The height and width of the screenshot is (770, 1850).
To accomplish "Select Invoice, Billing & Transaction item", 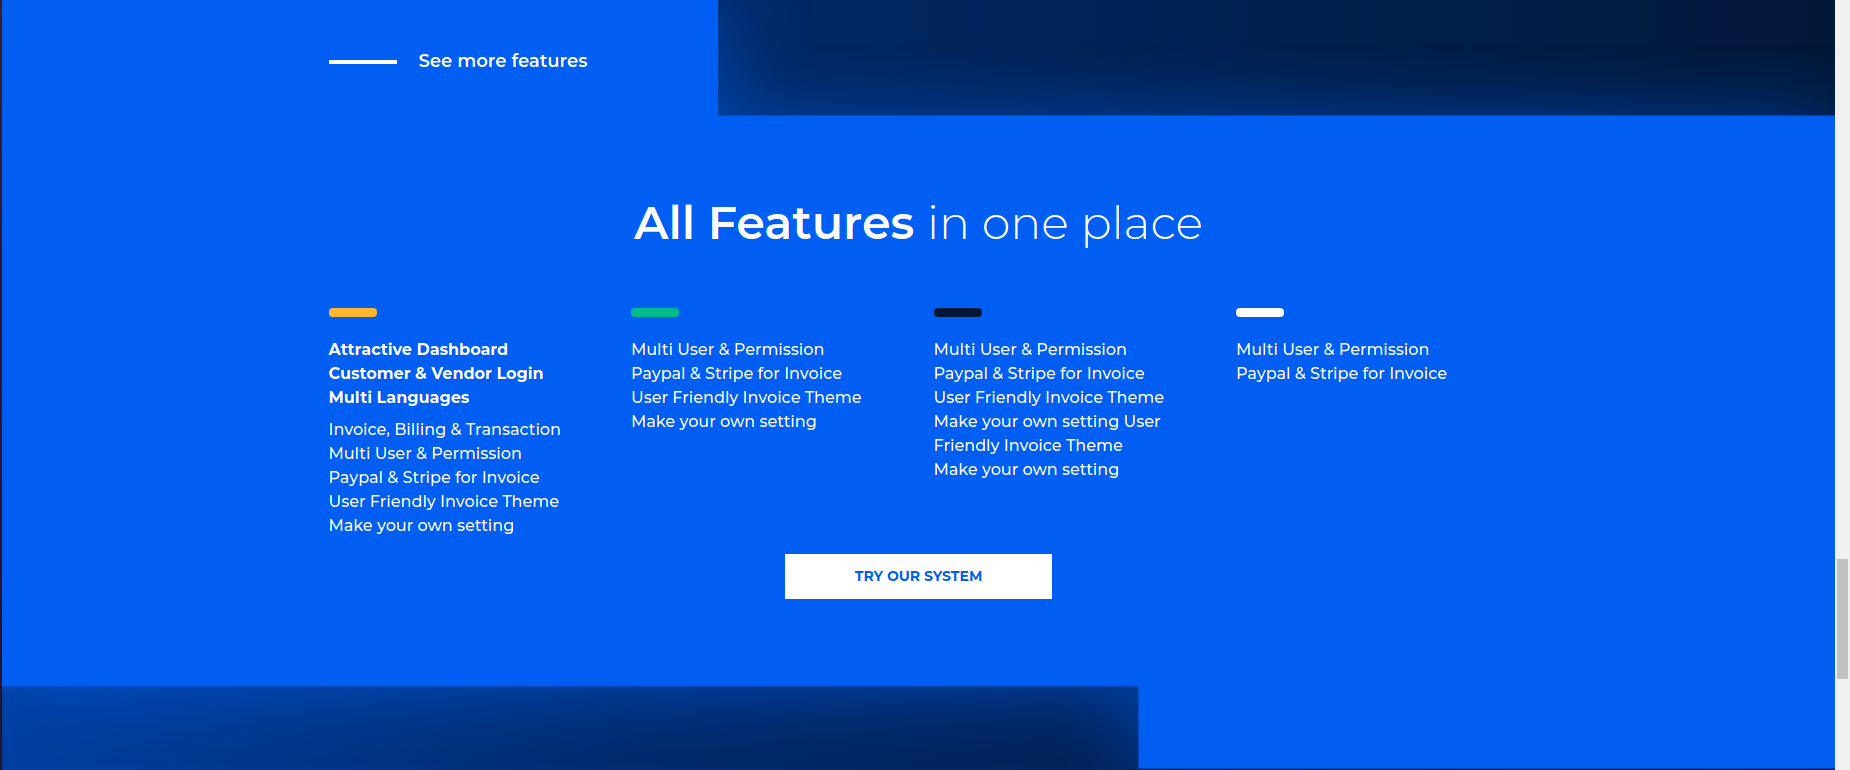I will pyautogui.click(x=444, y=429).
